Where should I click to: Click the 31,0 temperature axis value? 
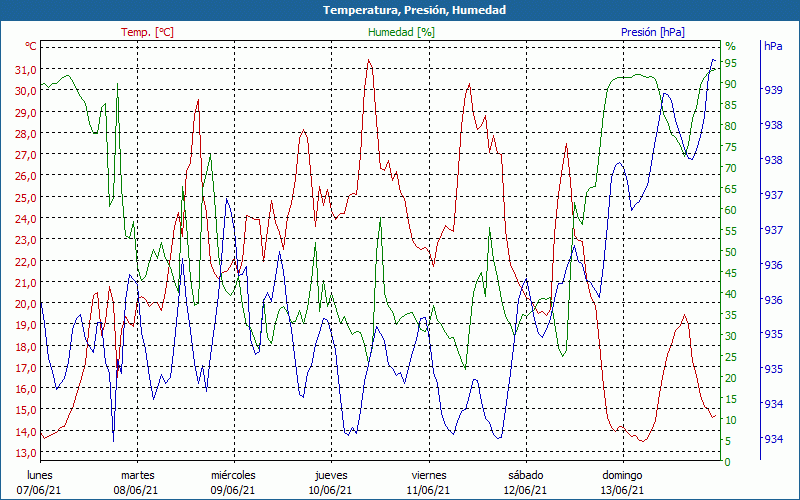pos(24,69)
